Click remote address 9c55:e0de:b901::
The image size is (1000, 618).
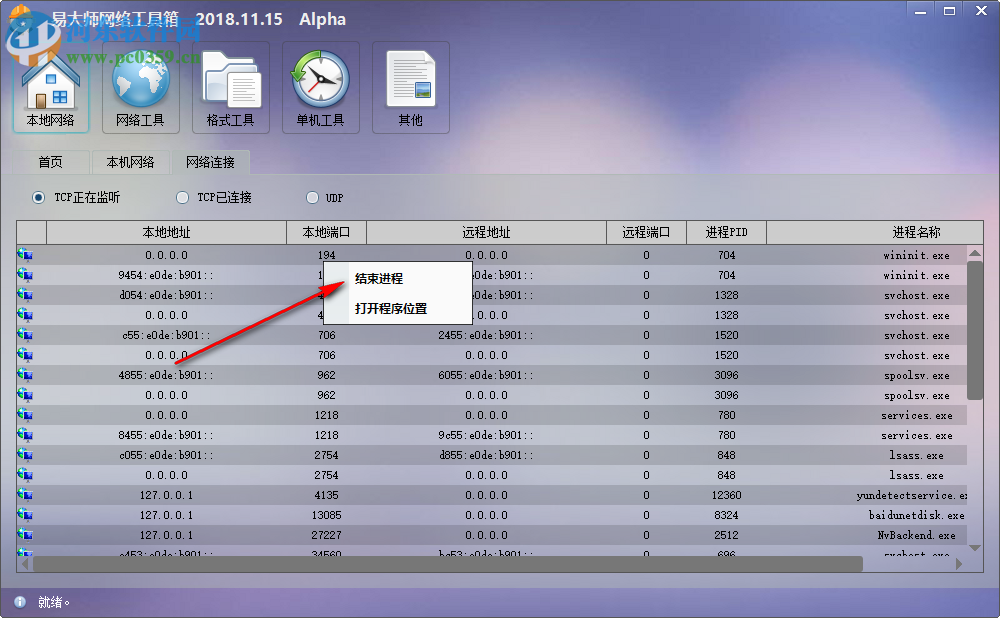click(486, 435)
